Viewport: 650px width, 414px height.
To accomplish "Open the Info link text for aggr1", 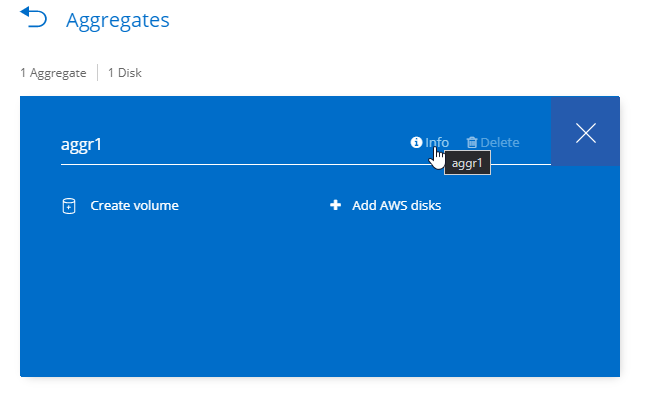I will coord(437,143).
